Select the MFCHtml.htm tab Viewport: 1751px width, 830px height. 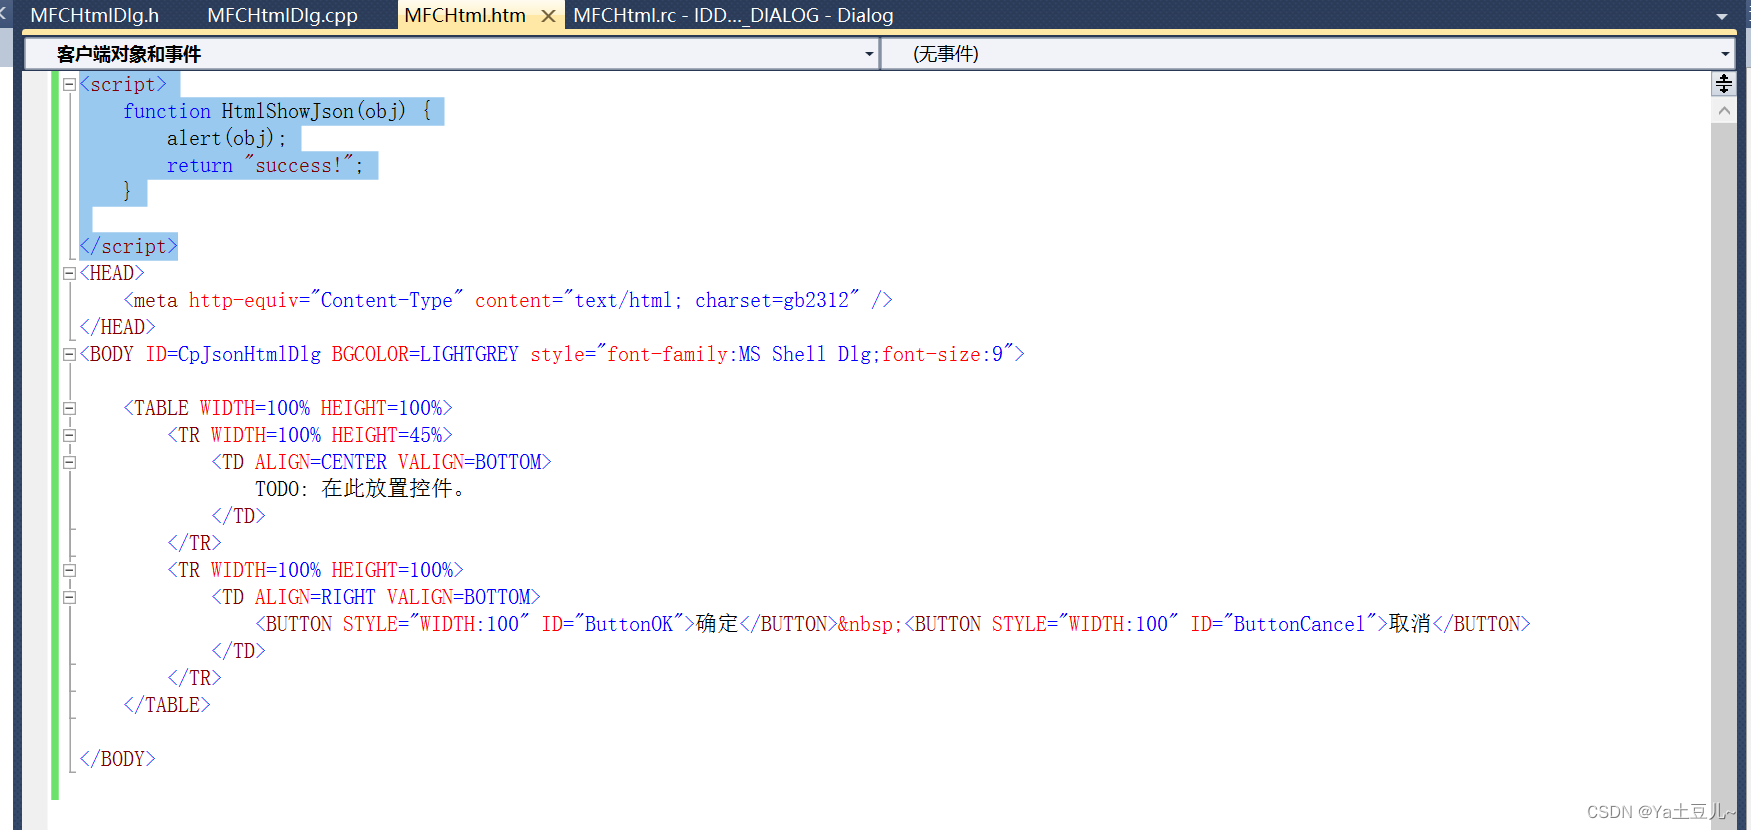[x=465, y=15]
